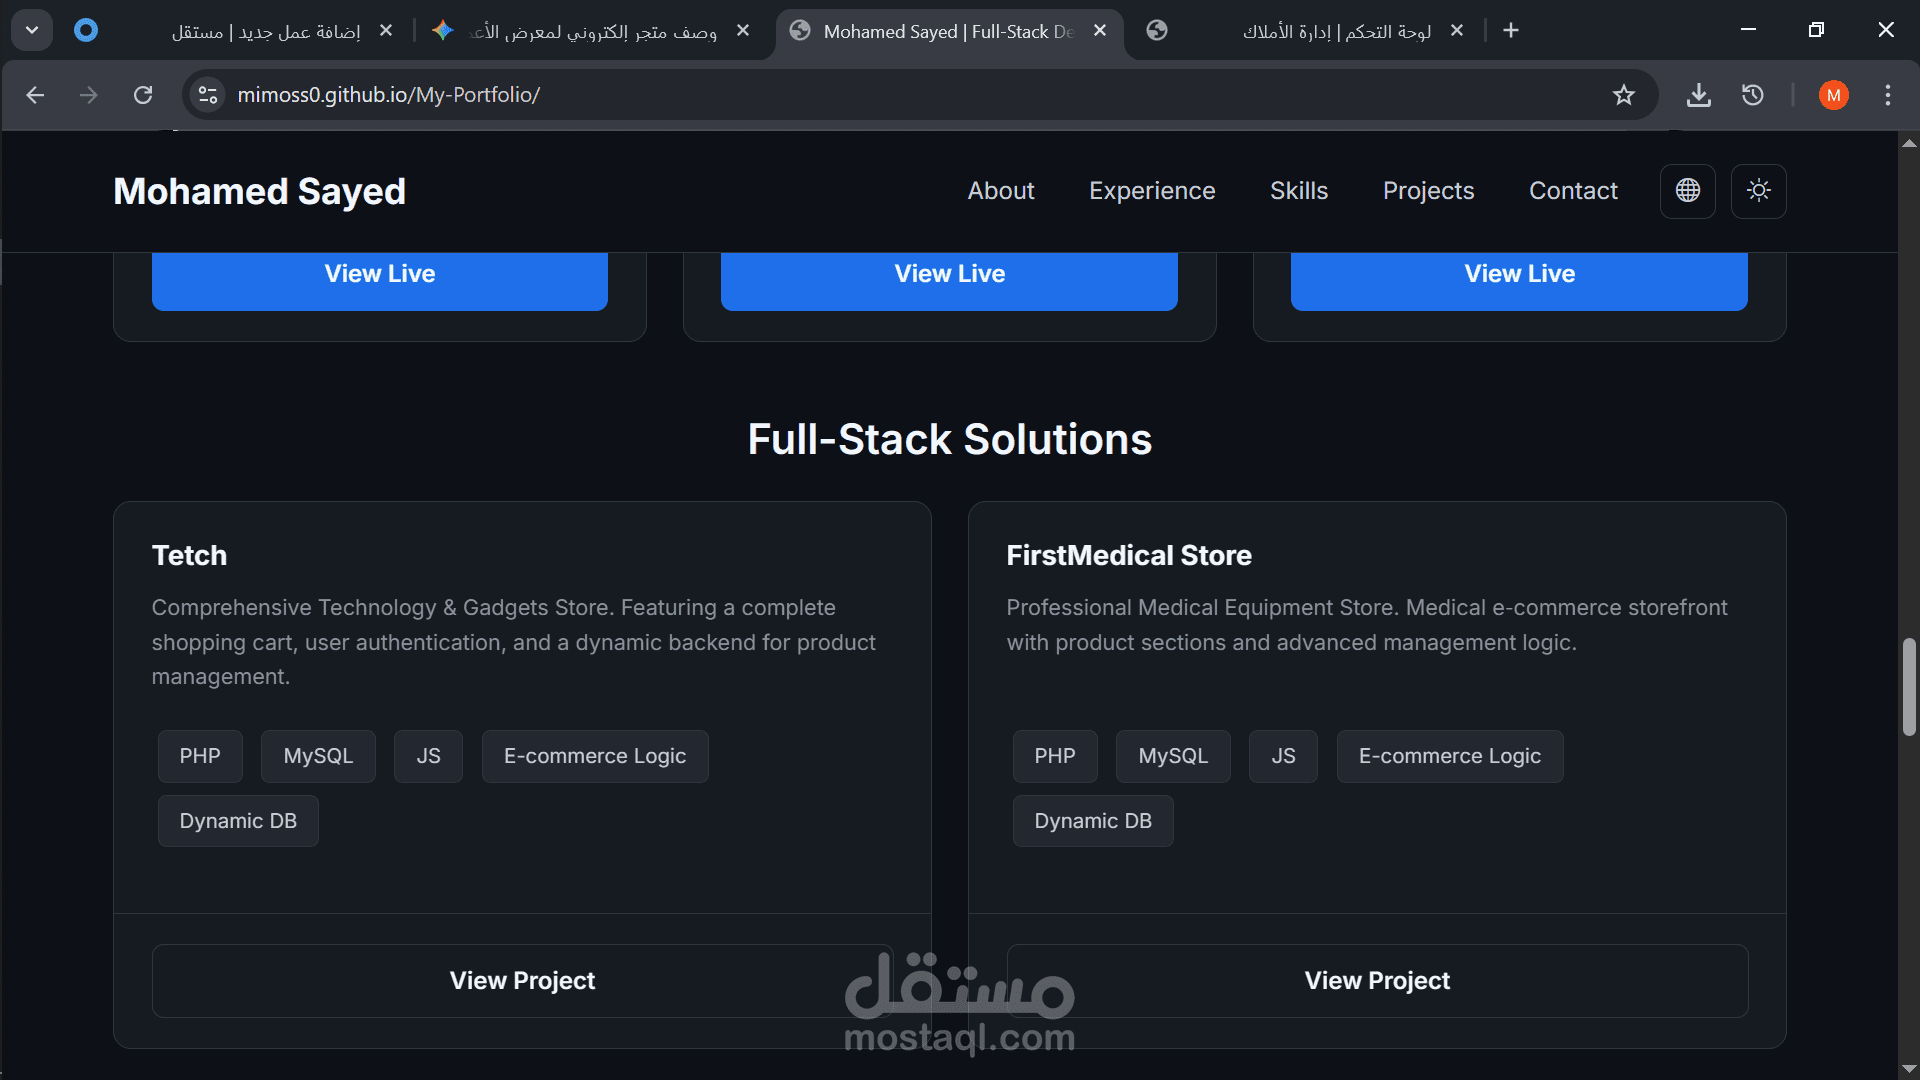
Task: Navigate to the Projects section
Action: pos(1428,191)
